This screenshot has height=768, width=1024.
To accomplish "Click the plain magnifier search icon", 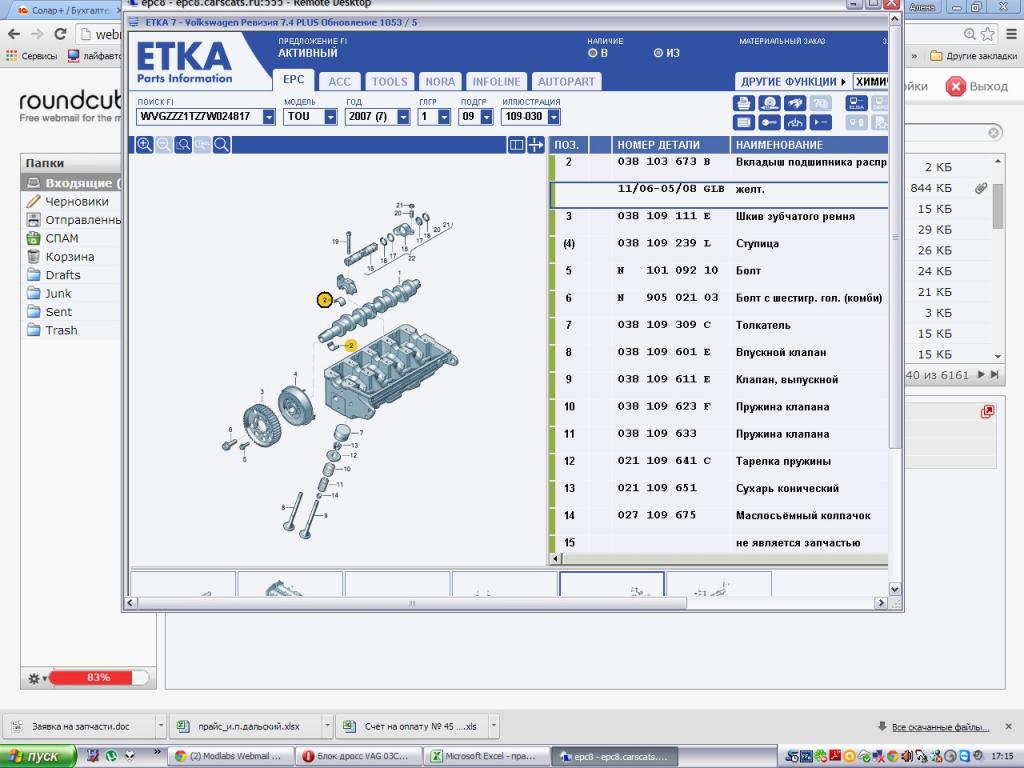I will (222, 145).
